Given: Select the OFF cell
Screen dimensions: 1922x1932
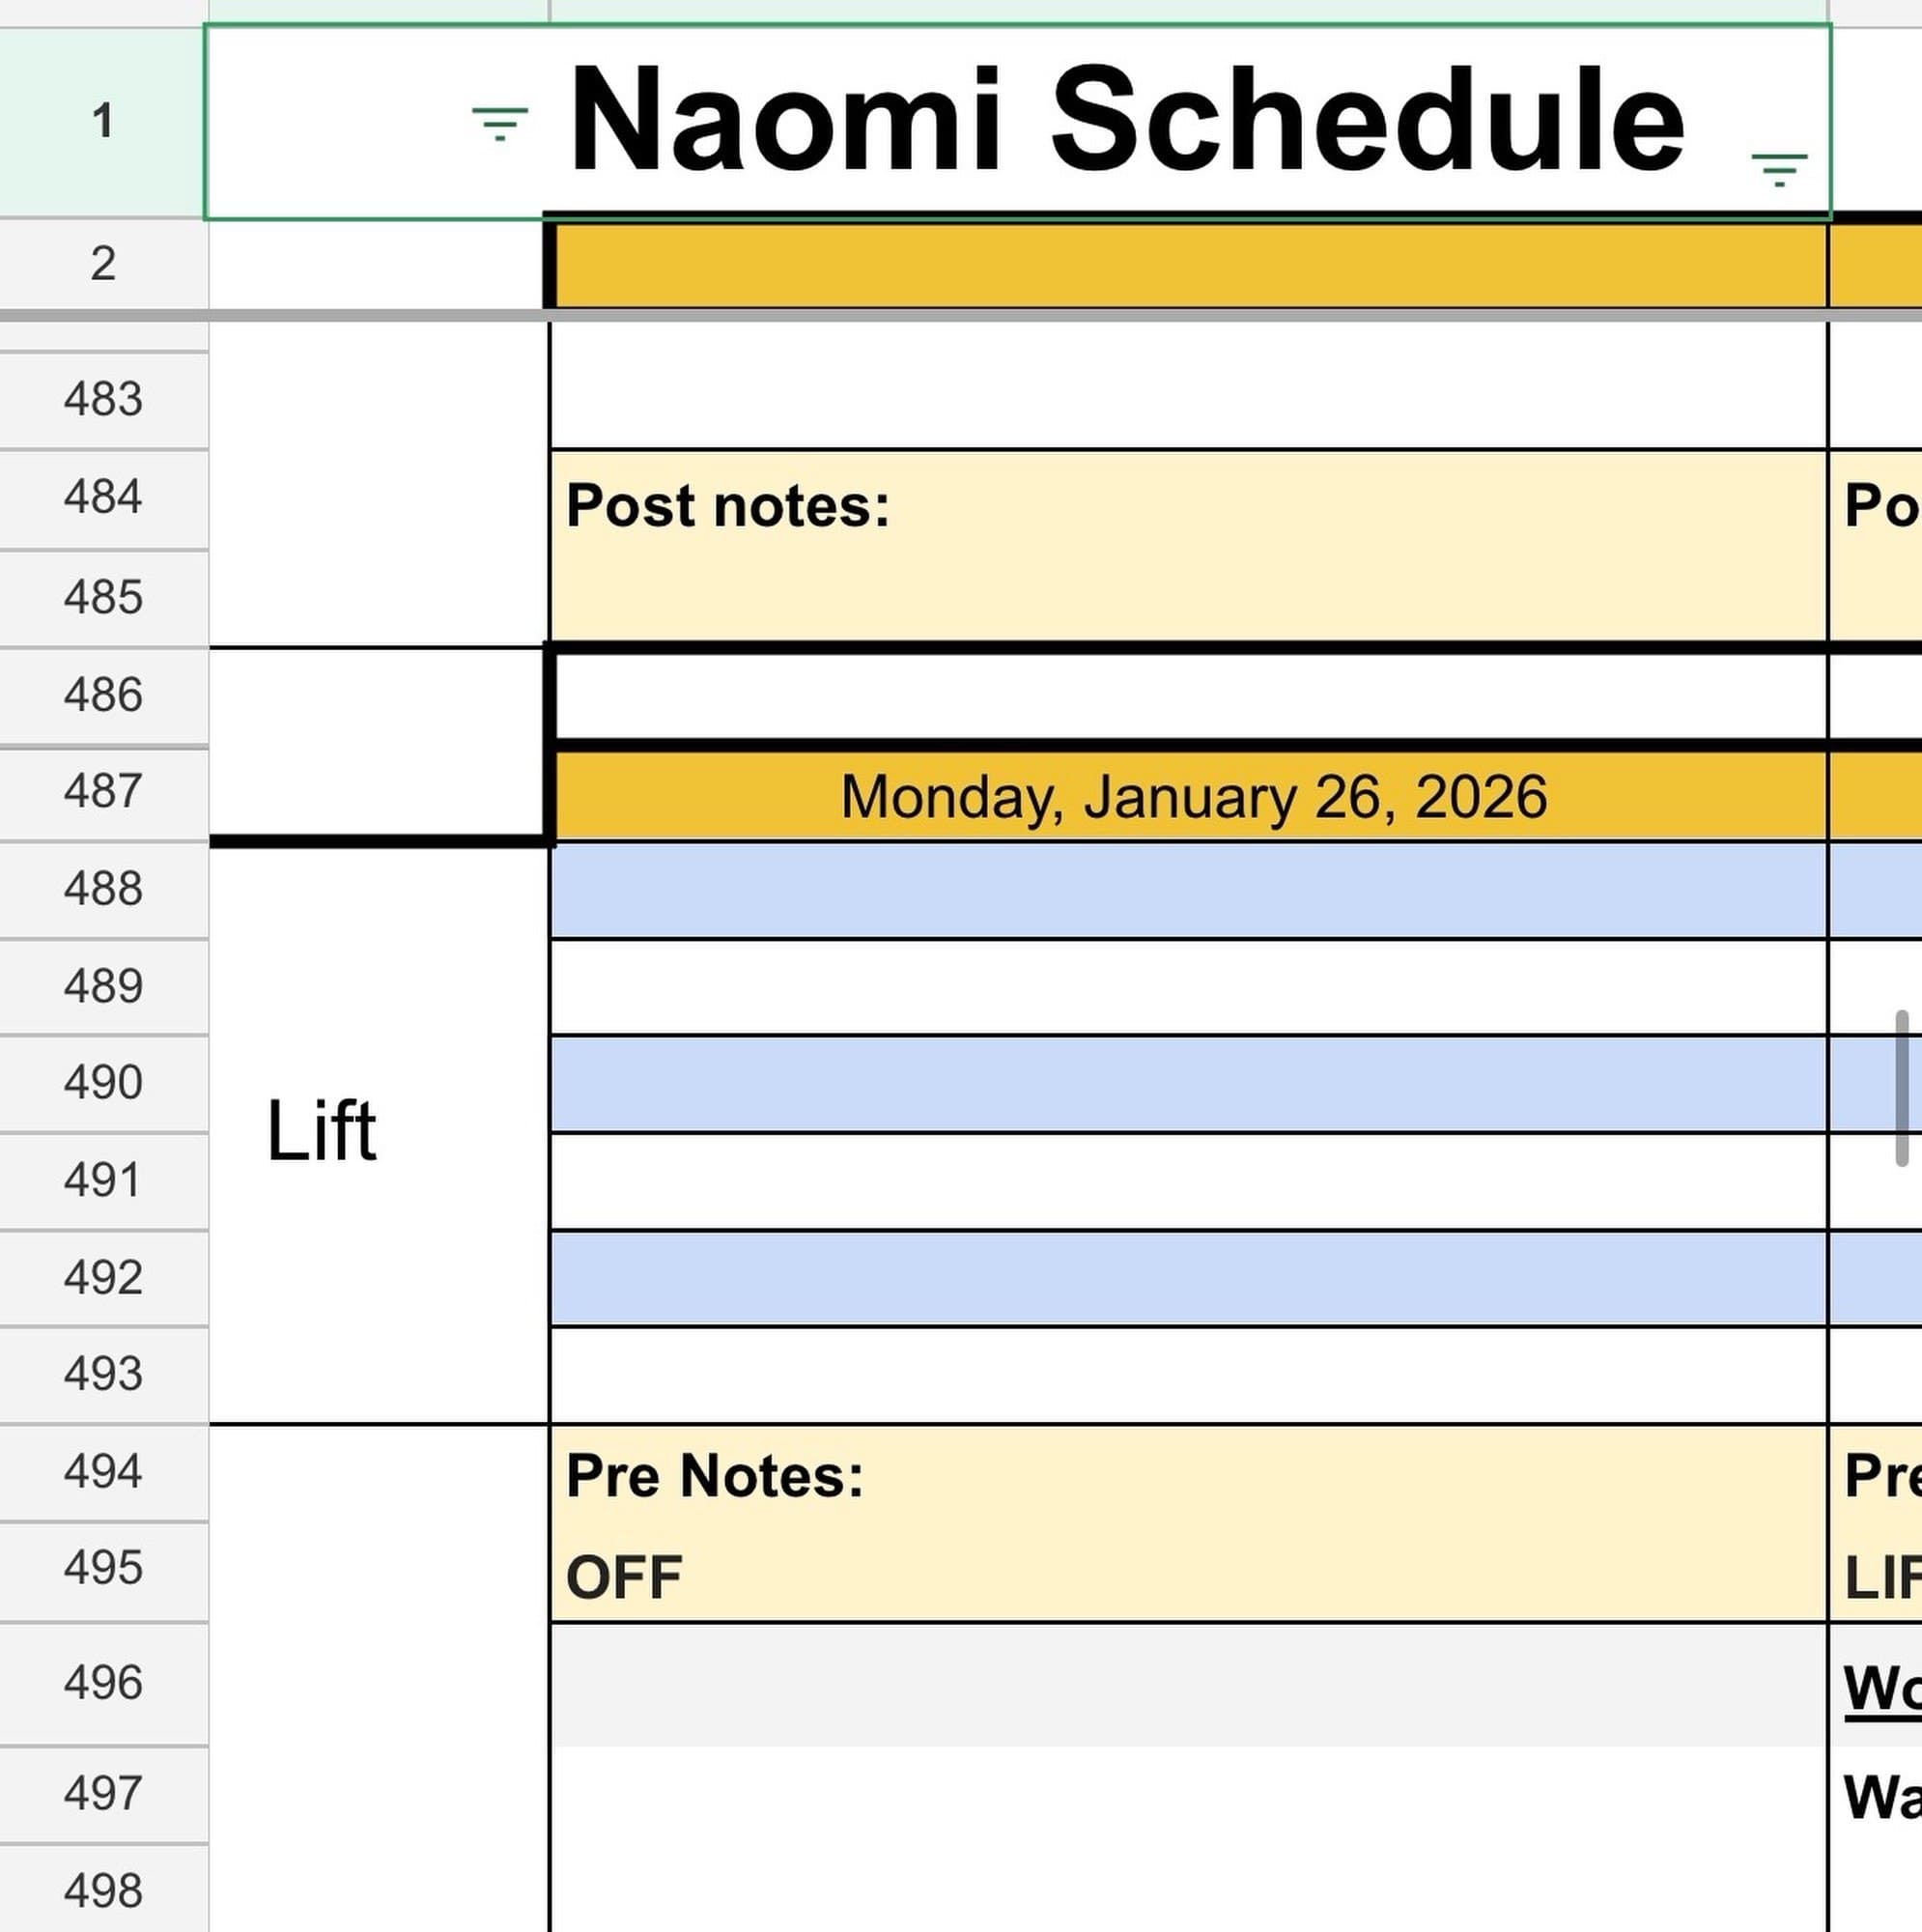Looking at the screenshot, I should 1187,1577.
